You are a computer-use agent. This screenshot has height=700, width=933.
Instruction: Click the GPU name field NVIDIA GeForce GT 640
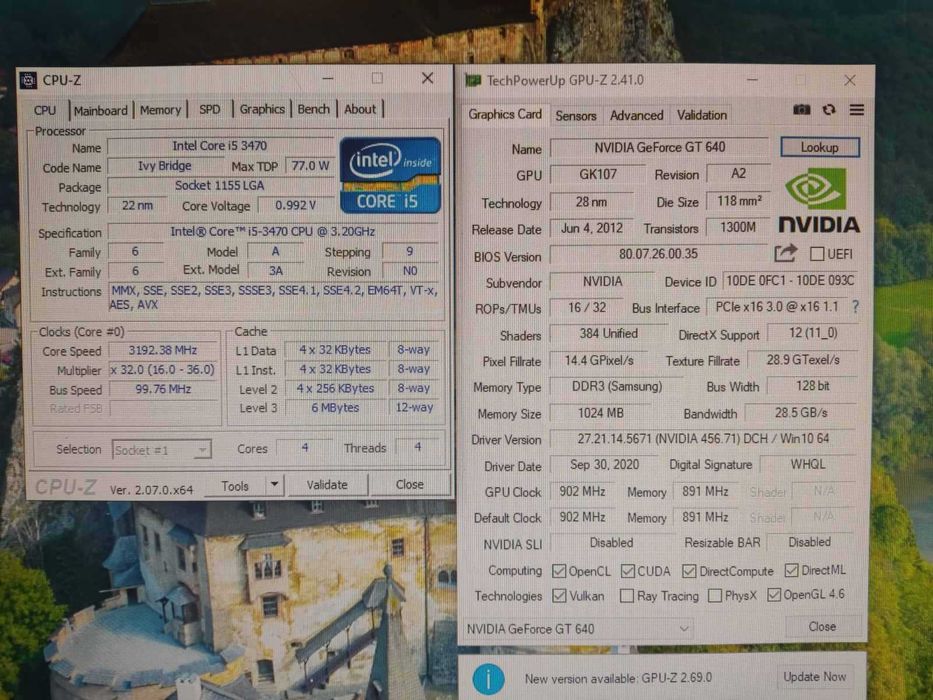coord(659,147)
